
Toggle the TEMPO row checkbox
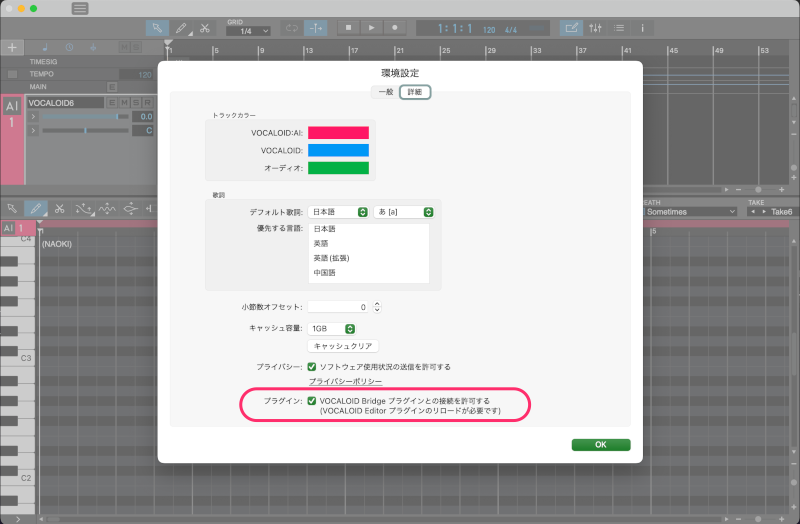click(x=12, y=74)
